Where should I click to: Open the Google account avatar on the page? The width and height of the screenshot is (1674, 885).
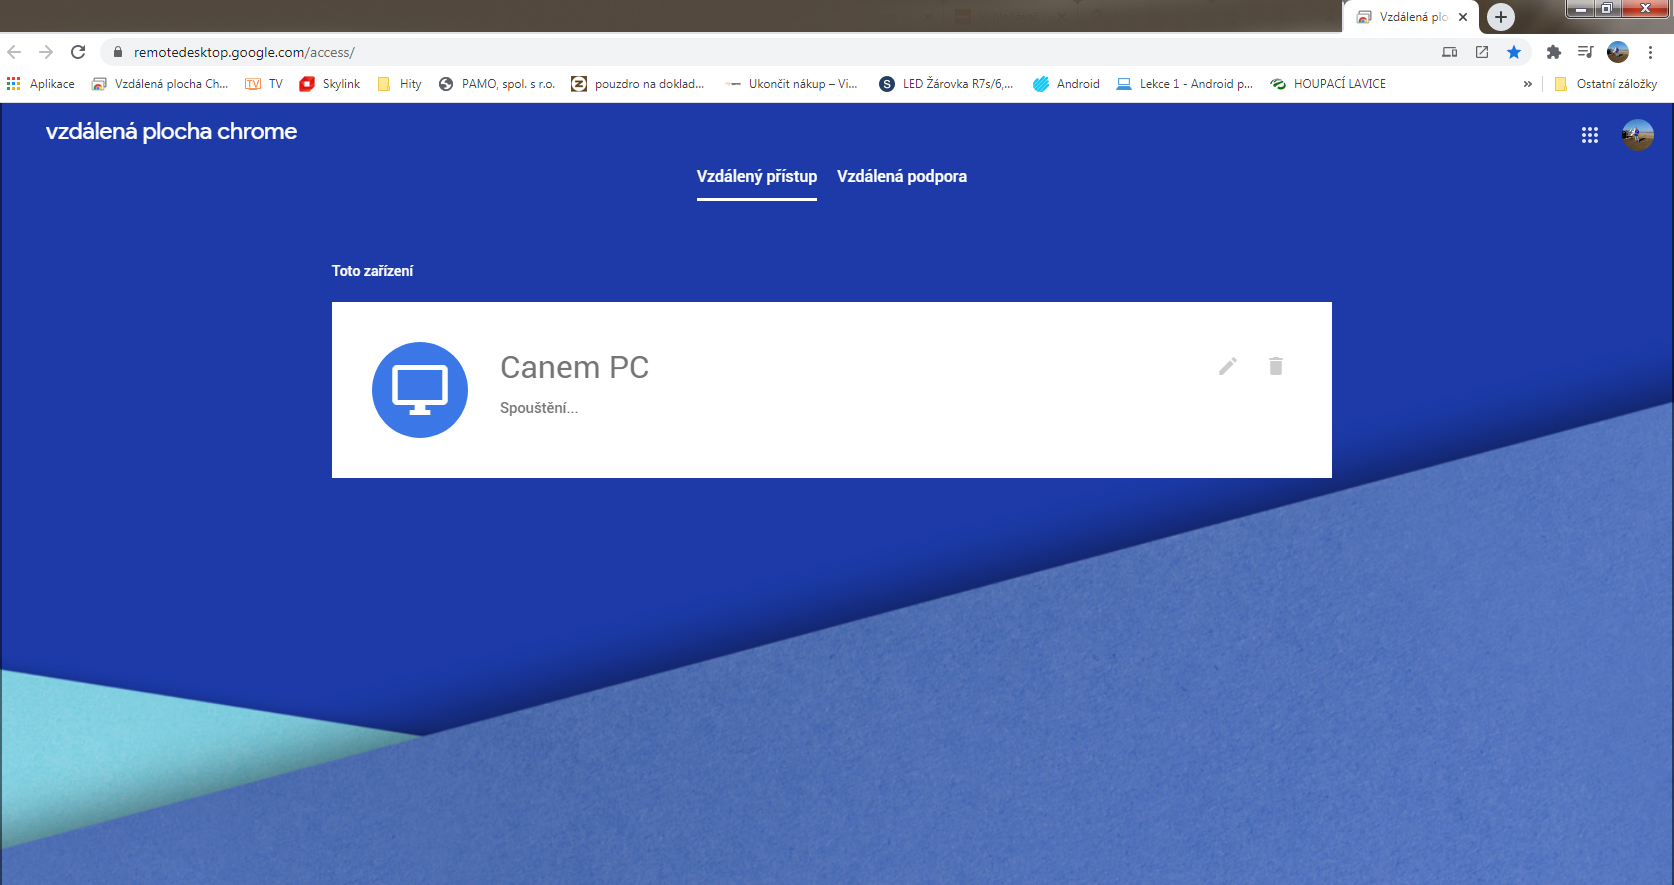[x=1638, y=135]
